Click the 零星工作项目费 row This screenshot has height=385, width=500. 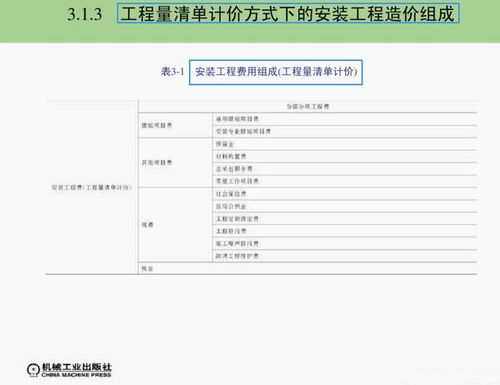[345, 181]
